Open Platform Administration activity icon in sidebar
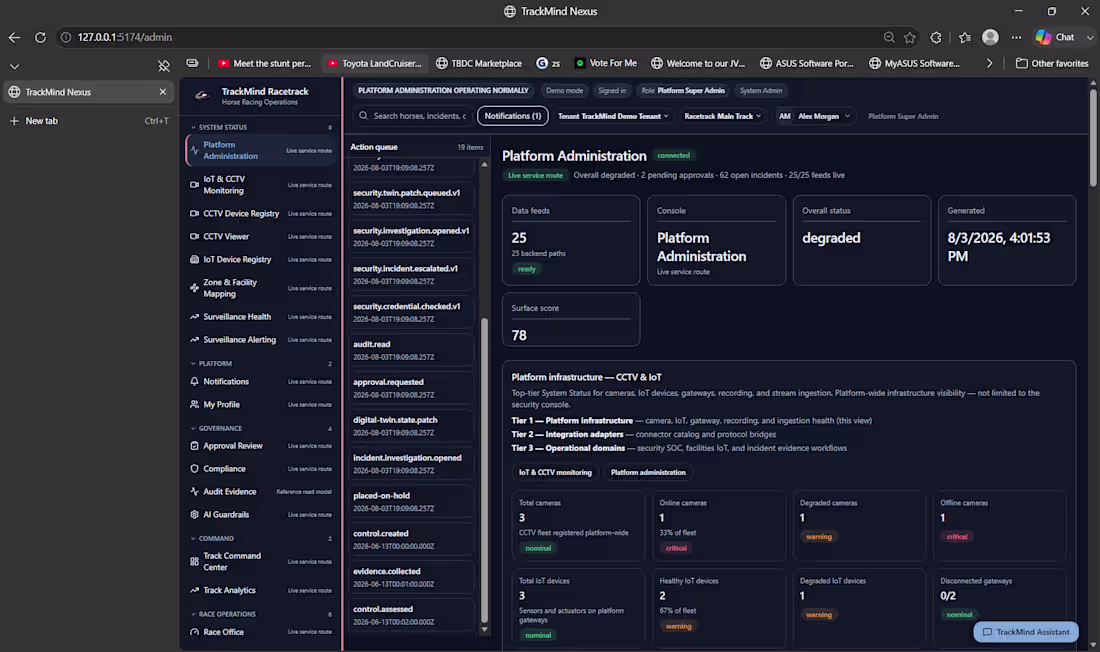Image resolution: width=1100 pixels, height=652 pixels. 195,150
